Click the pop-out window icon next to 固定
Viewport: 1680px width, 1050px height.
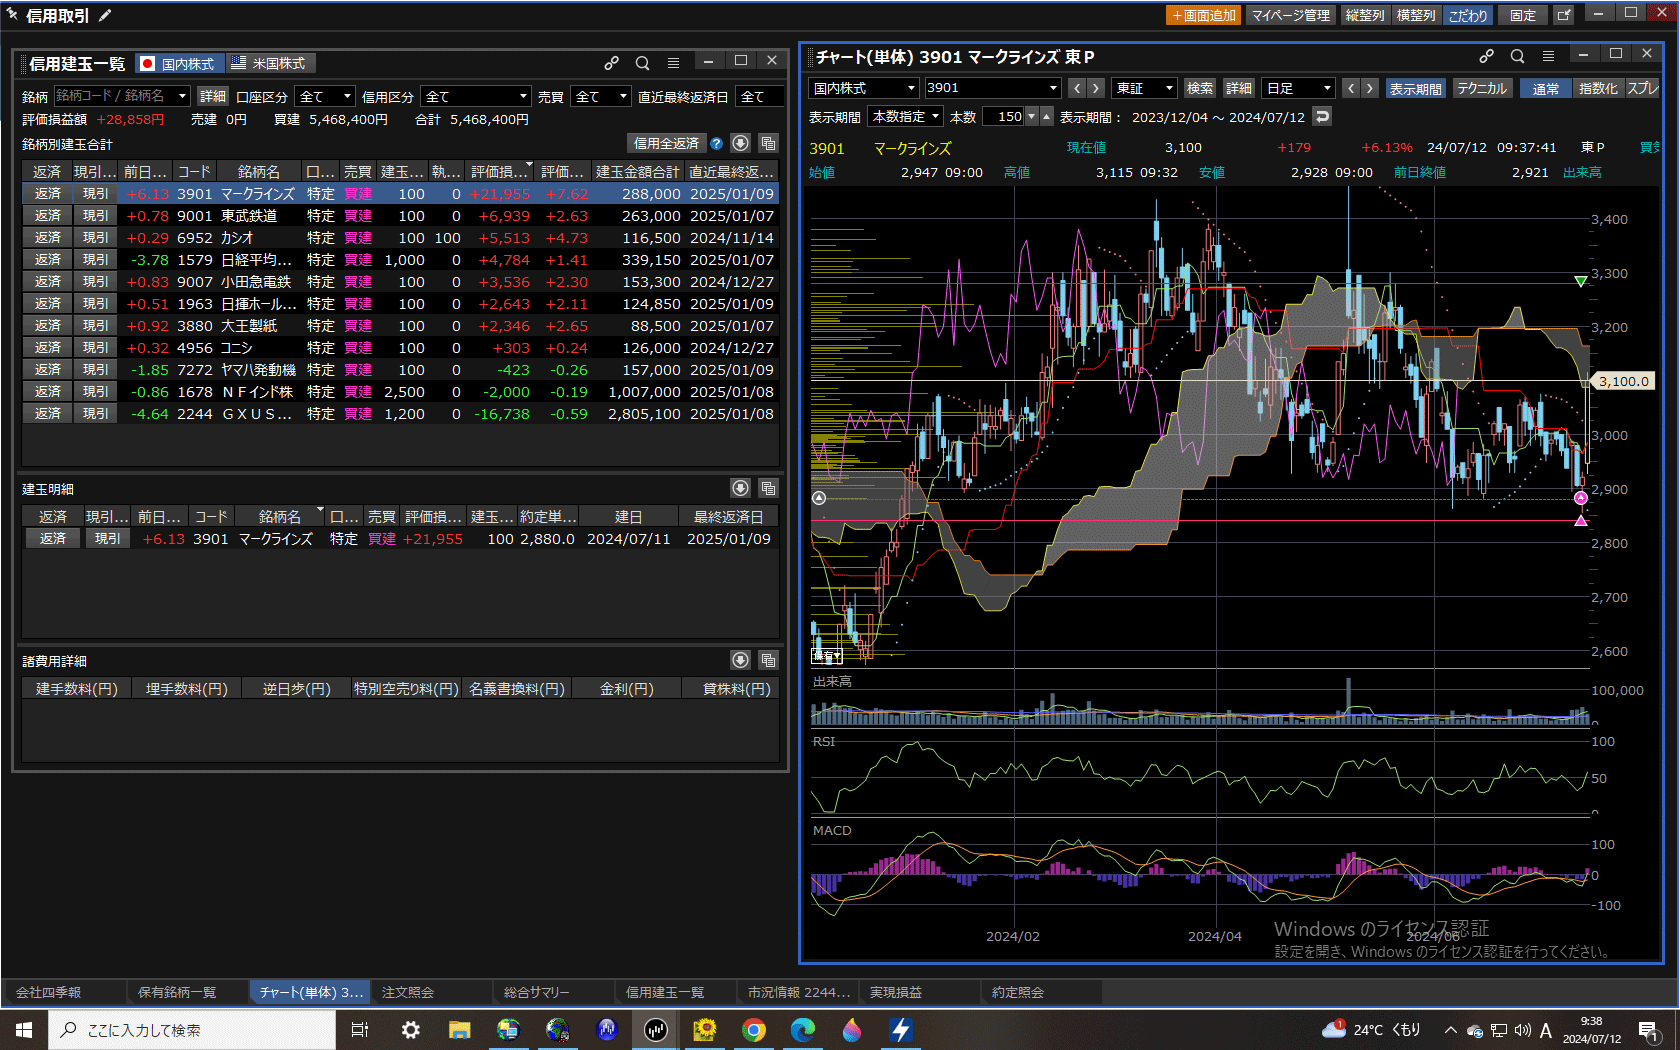[1564, 15]
